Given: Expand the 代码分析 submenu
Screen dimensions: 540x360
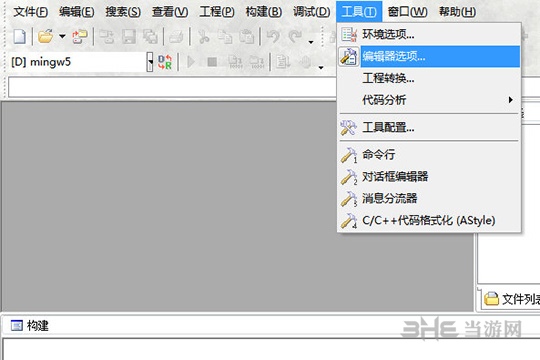Looking at the screenshot, I should pyautogui.click(x=429, y=100).
